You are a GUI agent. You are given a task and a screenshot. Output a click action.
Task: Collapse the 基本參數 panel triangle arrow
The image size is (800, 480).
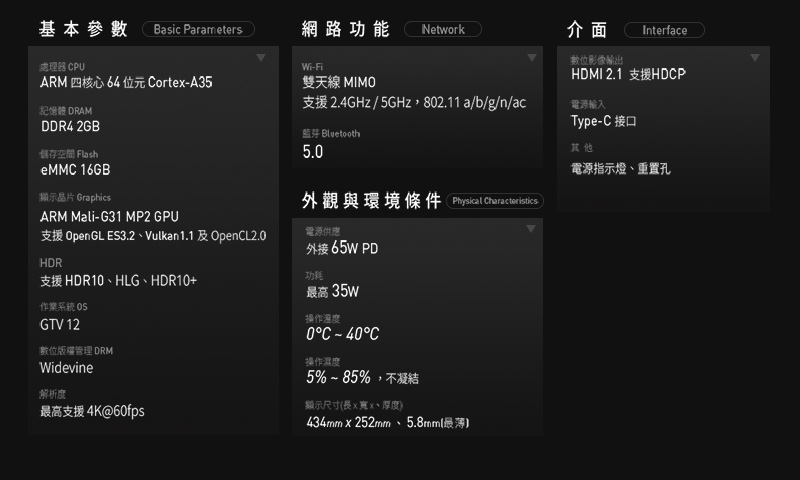(261, 57)
